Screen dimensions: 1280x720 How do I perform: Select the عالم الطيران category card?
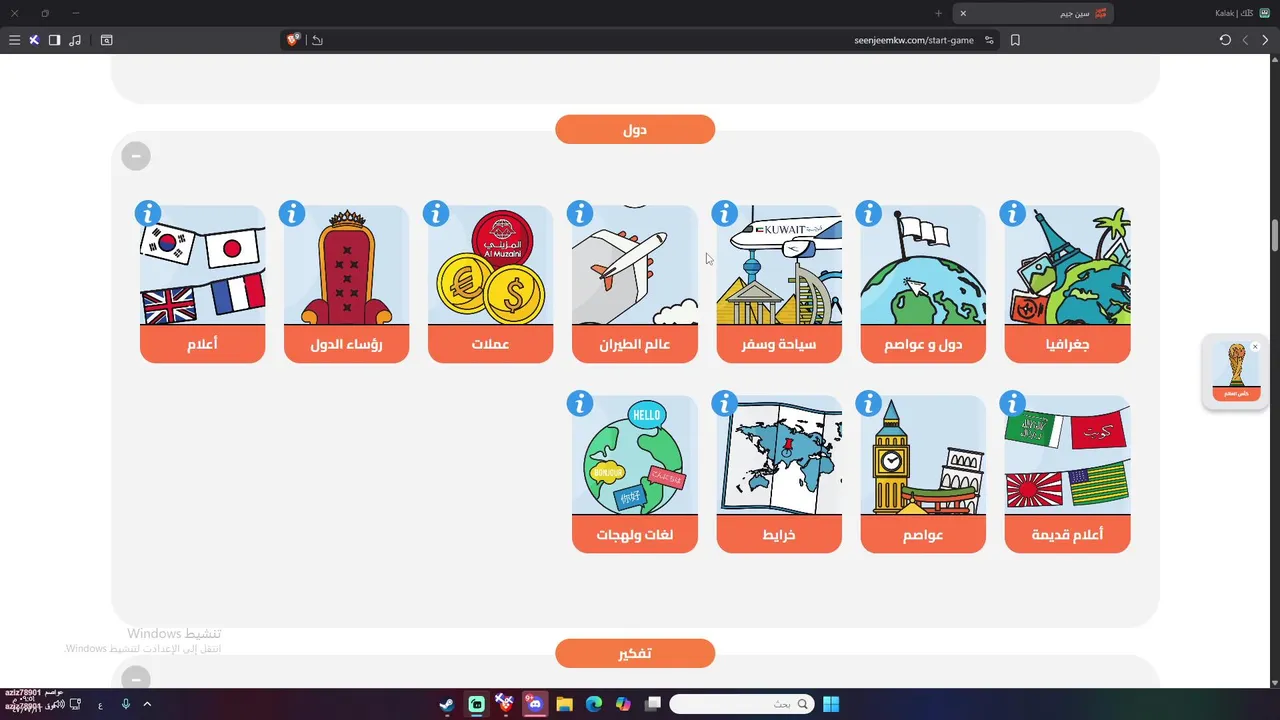click(635, 284)
